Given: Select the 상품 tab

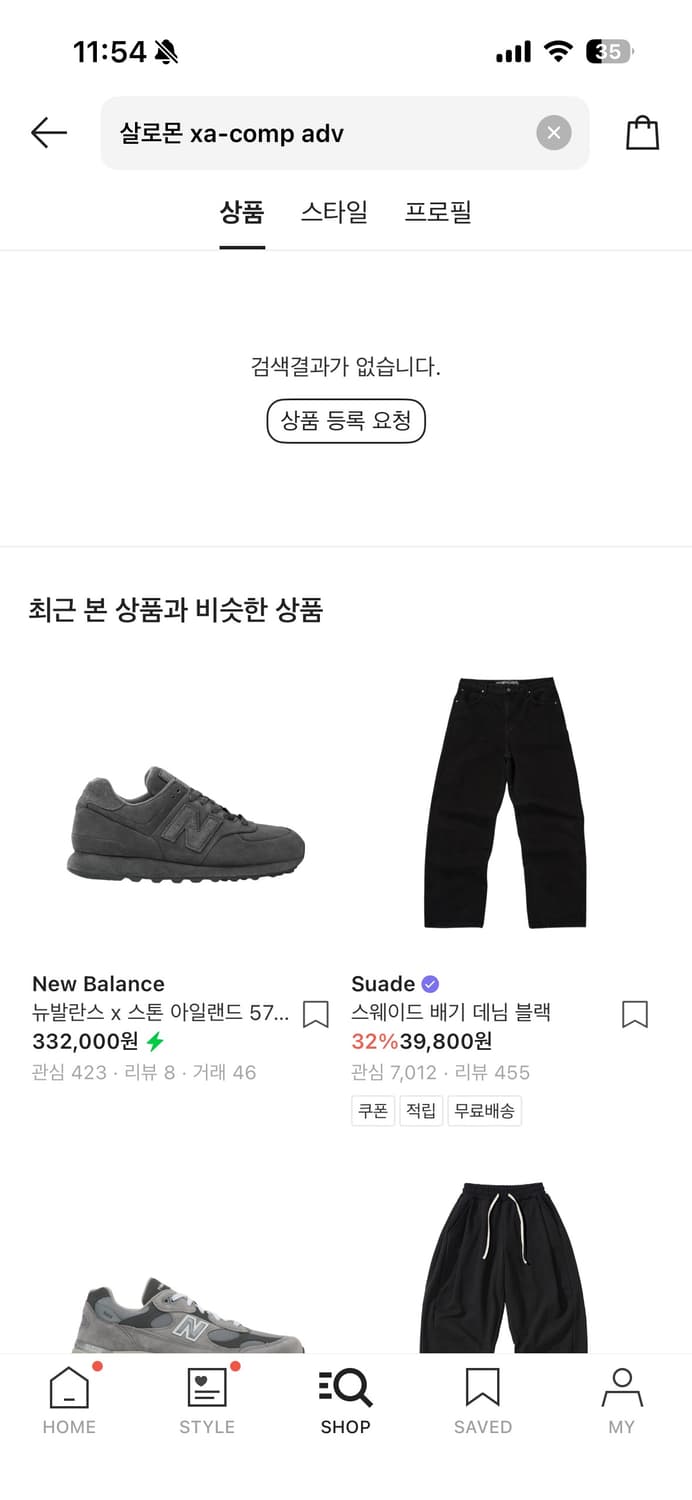Looking at the screenshot, I should [x=242, y=212].
